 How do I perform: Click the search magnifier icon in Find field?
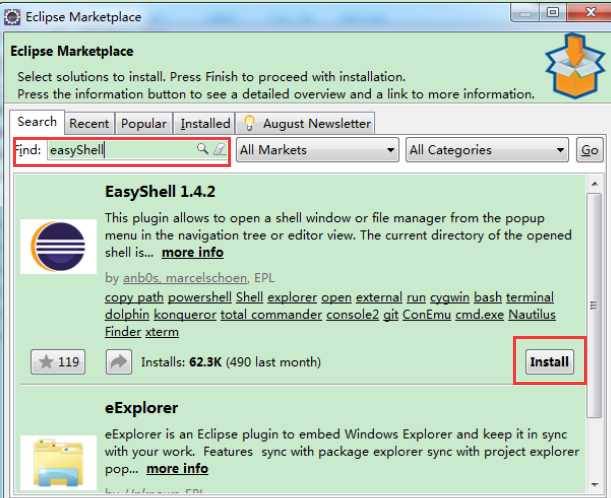tap(202, 148)
